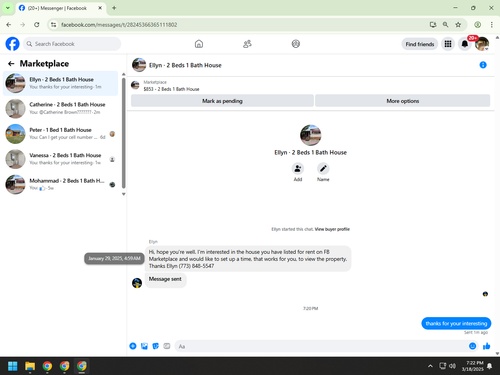Open the notifications bell icon

click(x=465, y=44)
